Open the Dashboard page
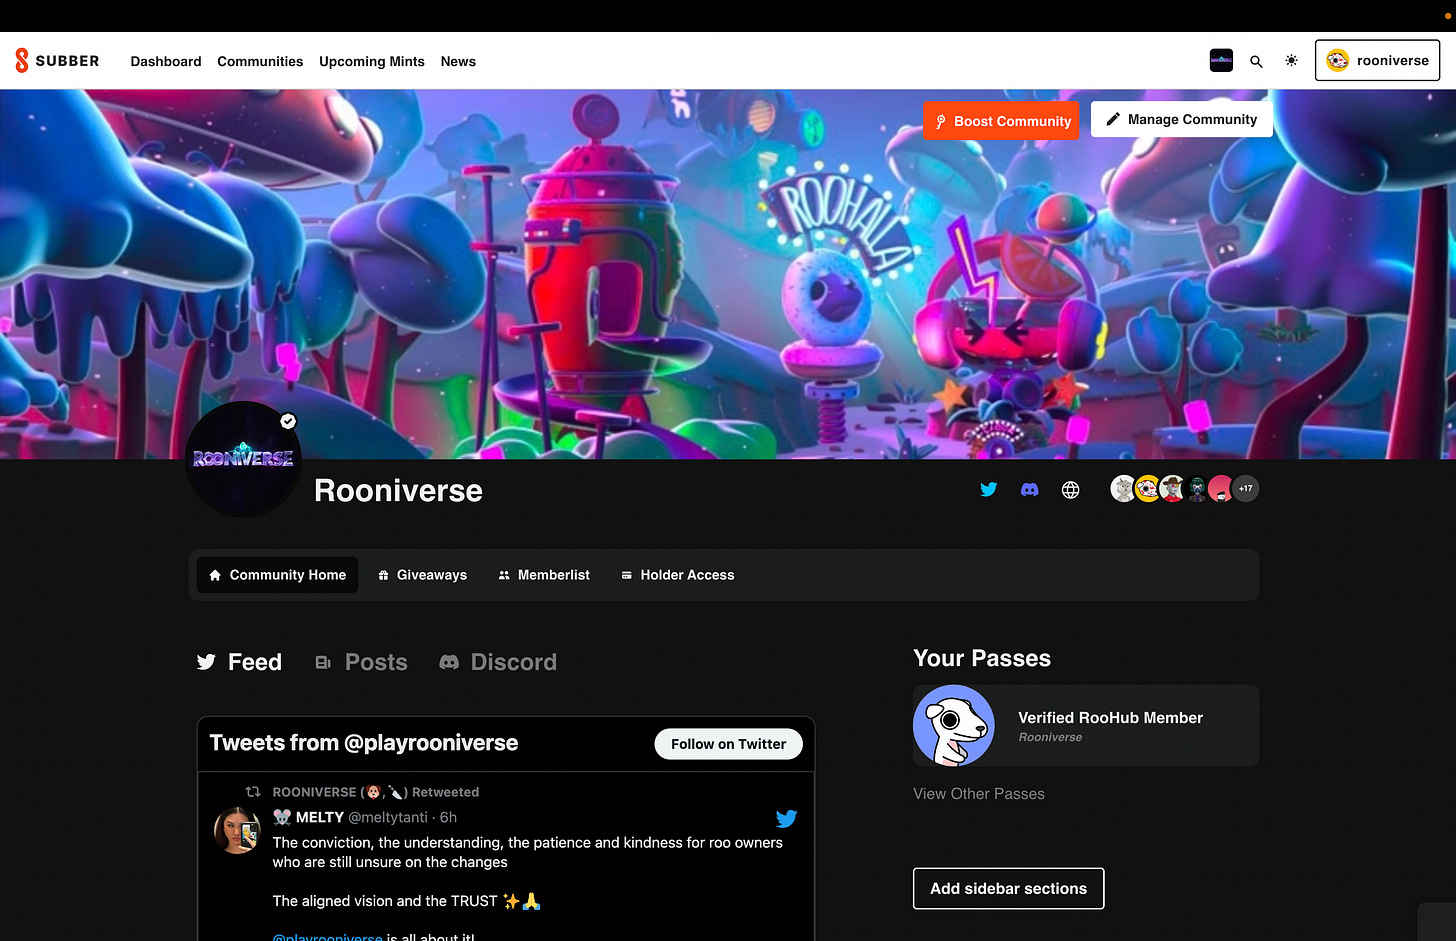This screenshot has width=1456, height=941. tap(166, 61)
